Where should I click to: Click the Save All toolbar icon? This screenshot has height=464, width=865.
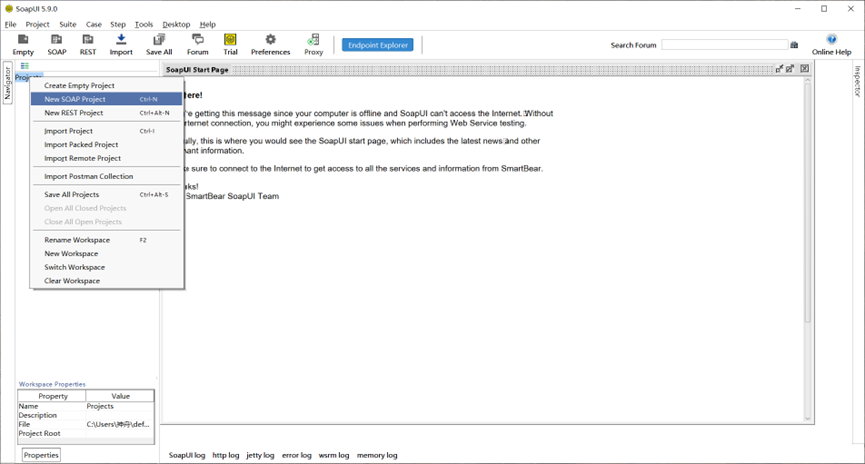[x=159, y=40]
